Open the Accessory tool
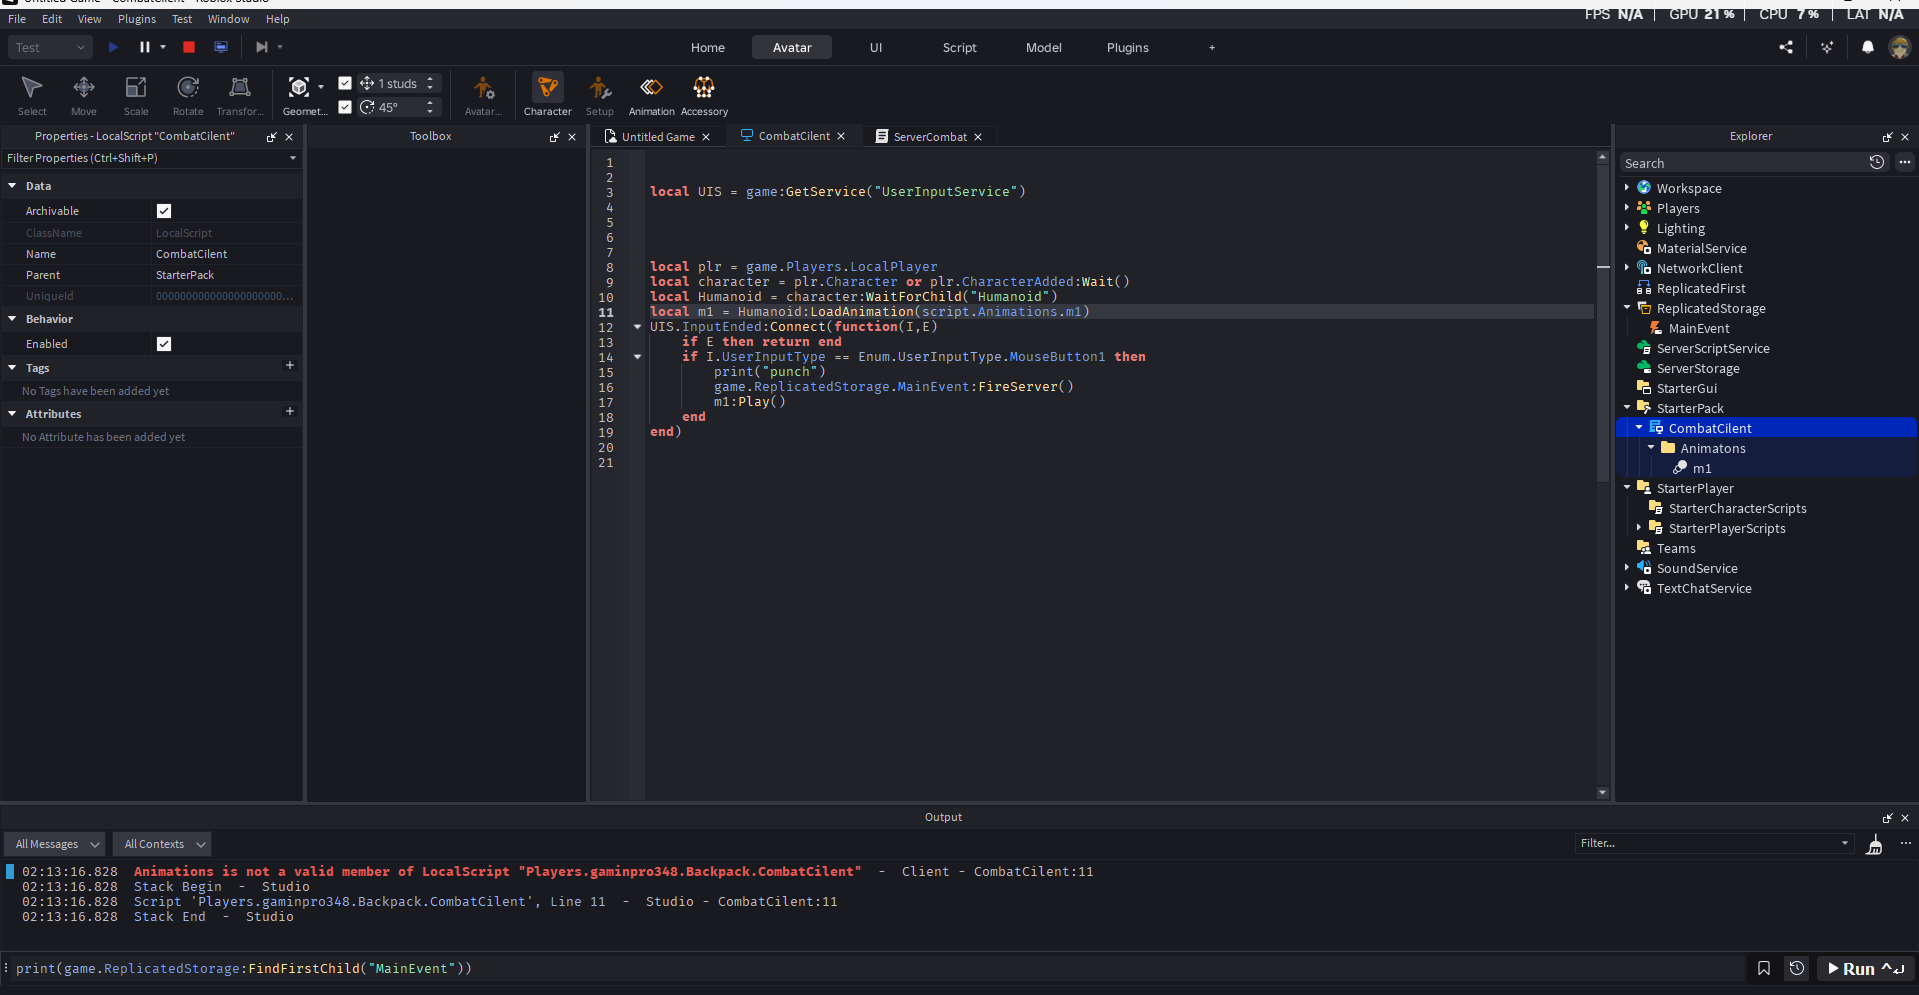This screenshot has width=1919, height=995. point(704,95)
